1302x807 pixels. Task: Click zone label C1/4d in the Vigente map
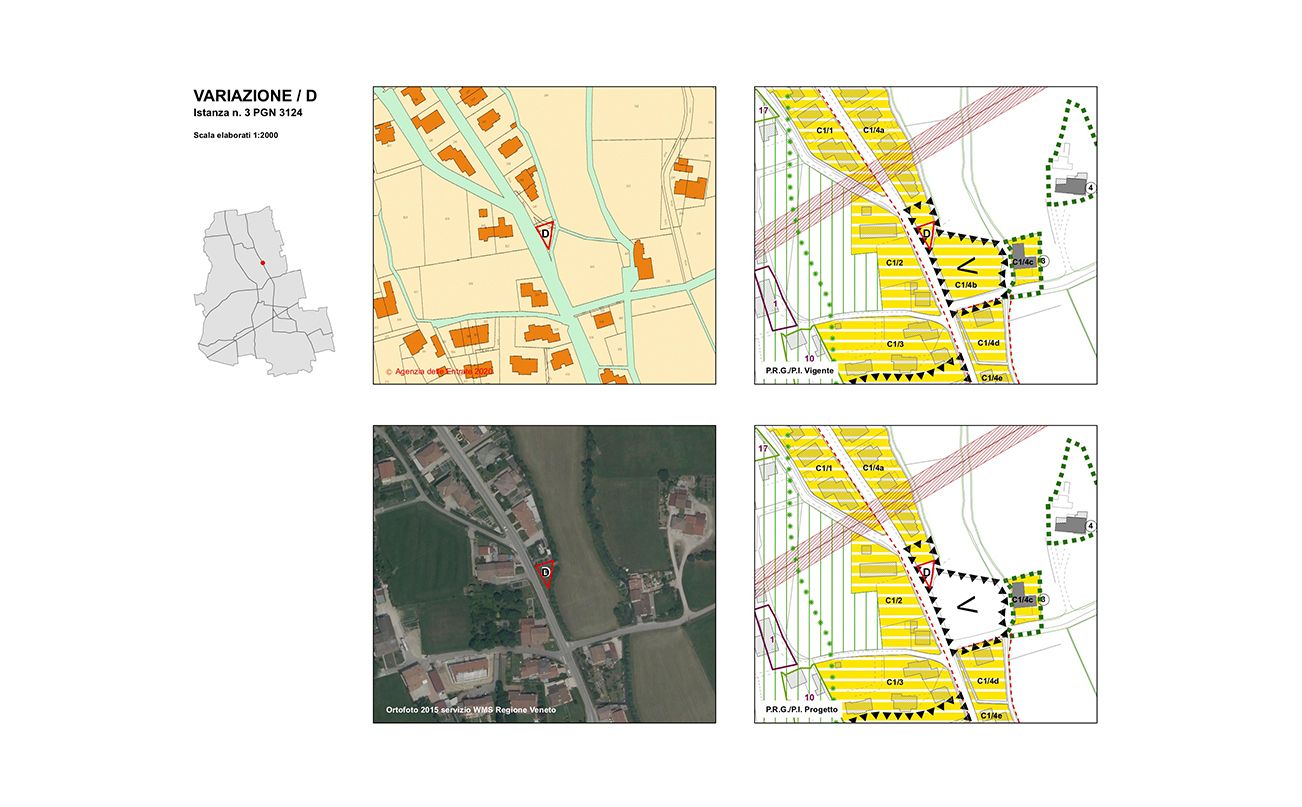pos(988,343)
